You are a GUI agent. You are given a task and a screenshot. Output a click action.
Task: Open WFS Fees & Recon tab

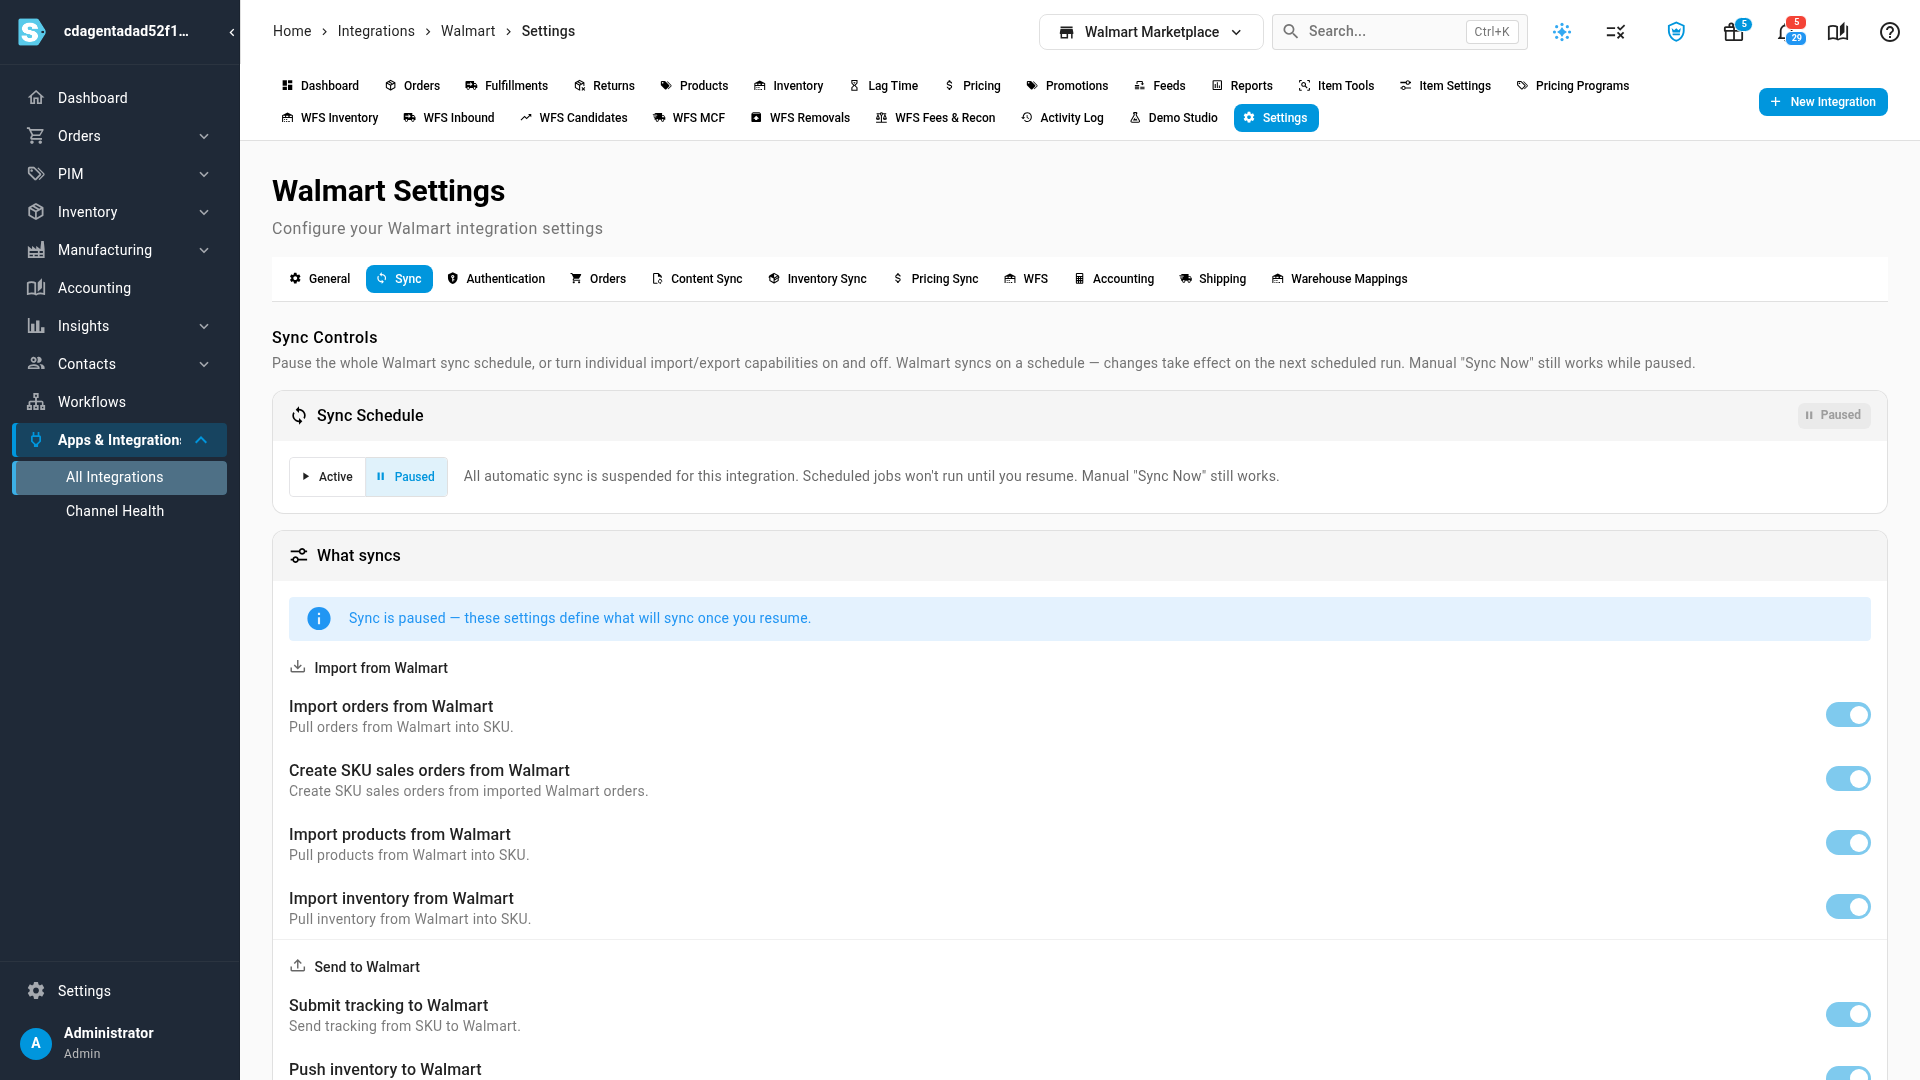[x=935, y=118]
